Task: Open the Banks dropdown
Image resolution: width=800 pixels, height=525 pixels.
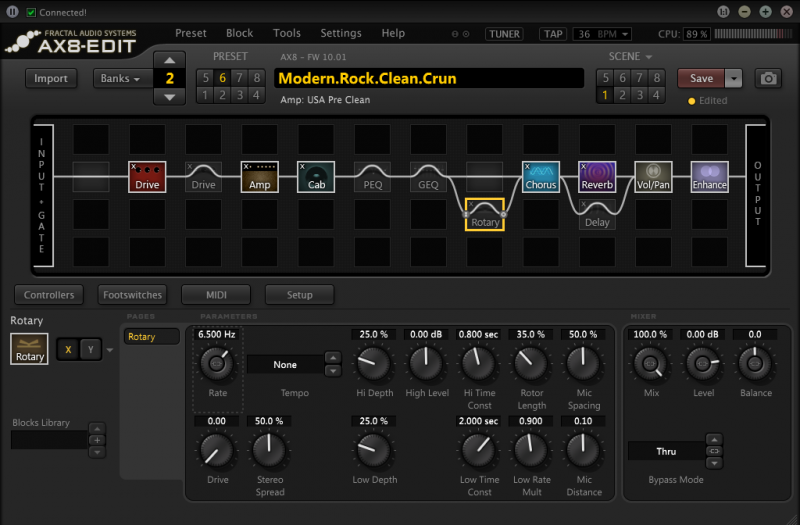Action: pos(122,79)
